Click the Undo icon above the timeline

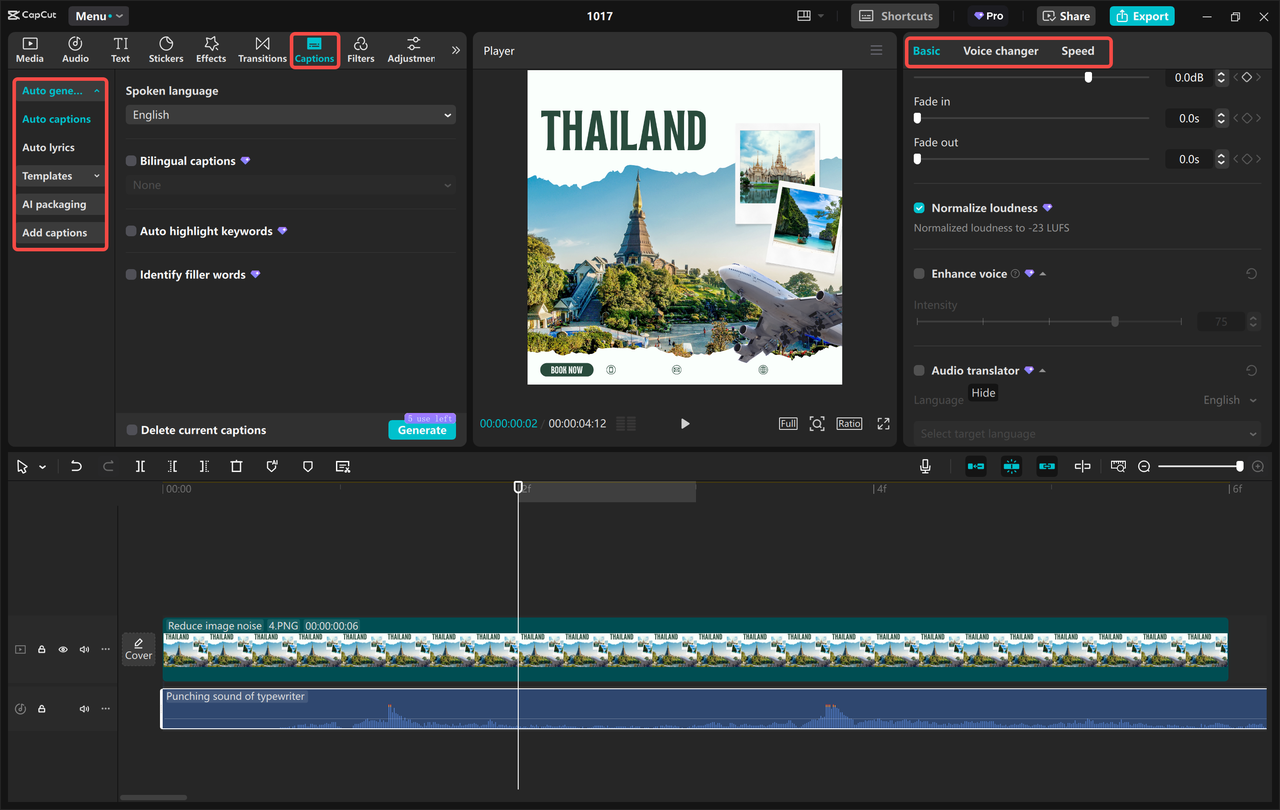[77, 466]
